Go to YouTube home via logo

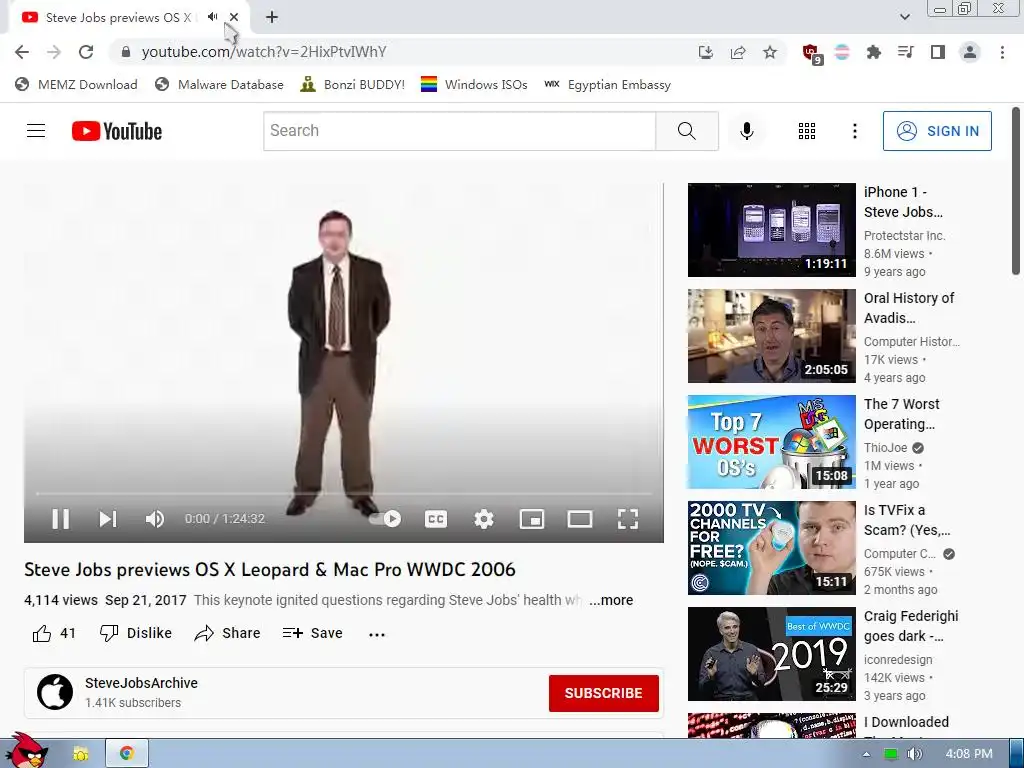117,131
